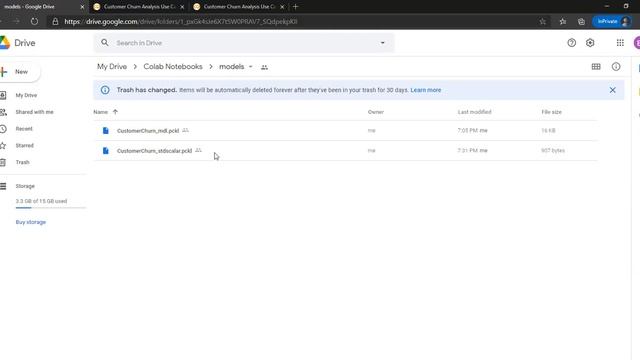This screenshot has width=640, height=360.
Task: Open Shared with me in sidebar
Action: [34, 112]
